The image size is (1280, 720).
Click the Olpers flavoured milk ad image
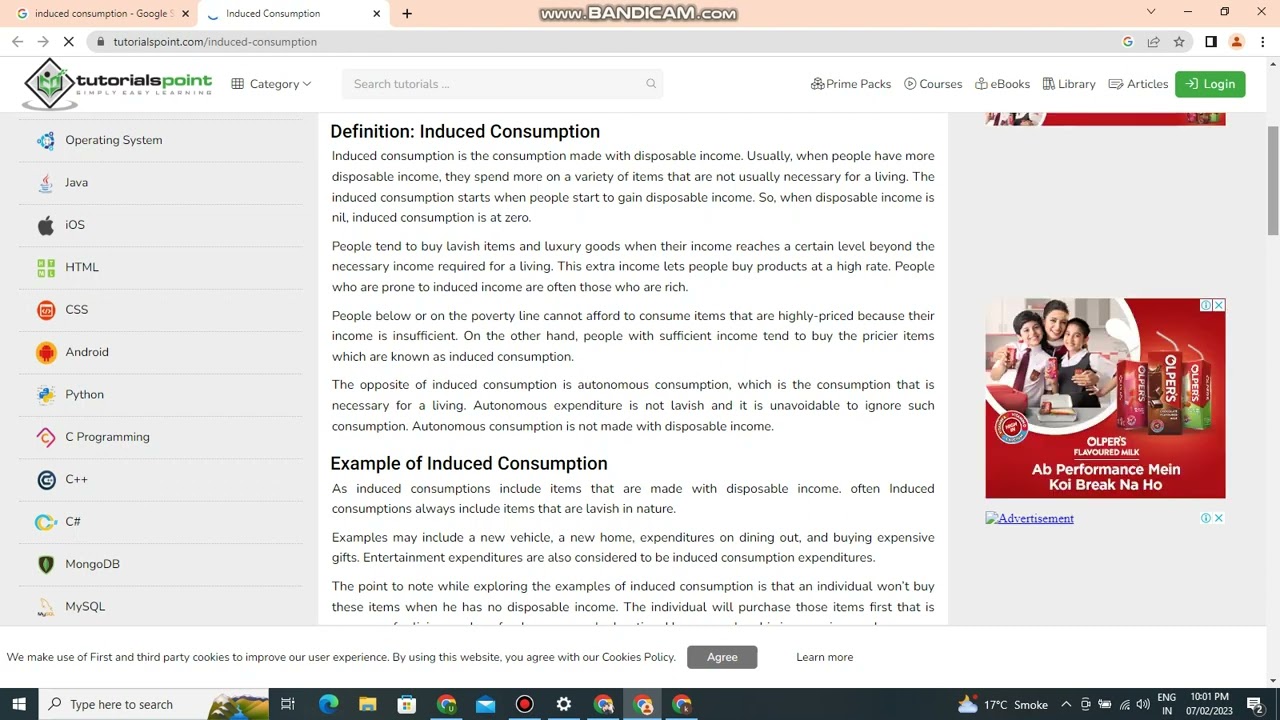pos(1105,398)
